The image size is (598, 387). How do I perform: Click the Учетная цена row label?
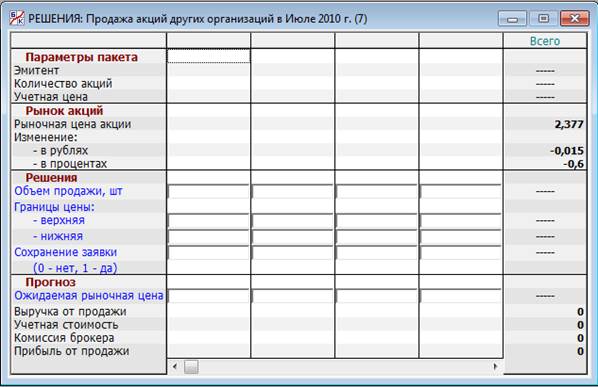(51, 97)
